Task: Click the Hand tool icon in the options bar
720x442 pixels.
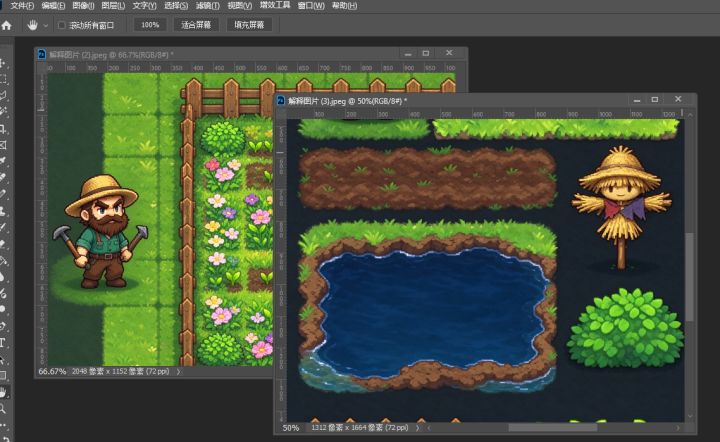Action: pos(32,25)
